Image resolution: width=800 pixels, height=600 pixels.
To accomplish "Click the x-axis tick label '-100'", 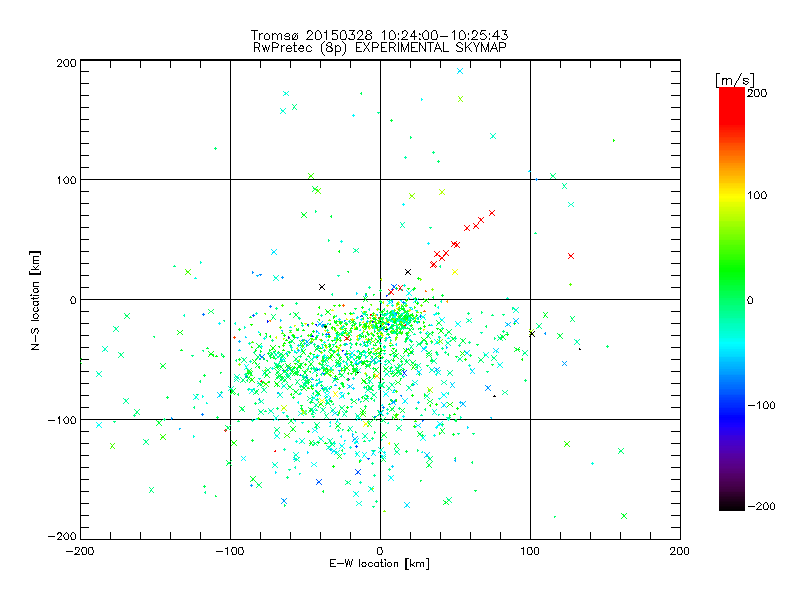I will (230, 551).
